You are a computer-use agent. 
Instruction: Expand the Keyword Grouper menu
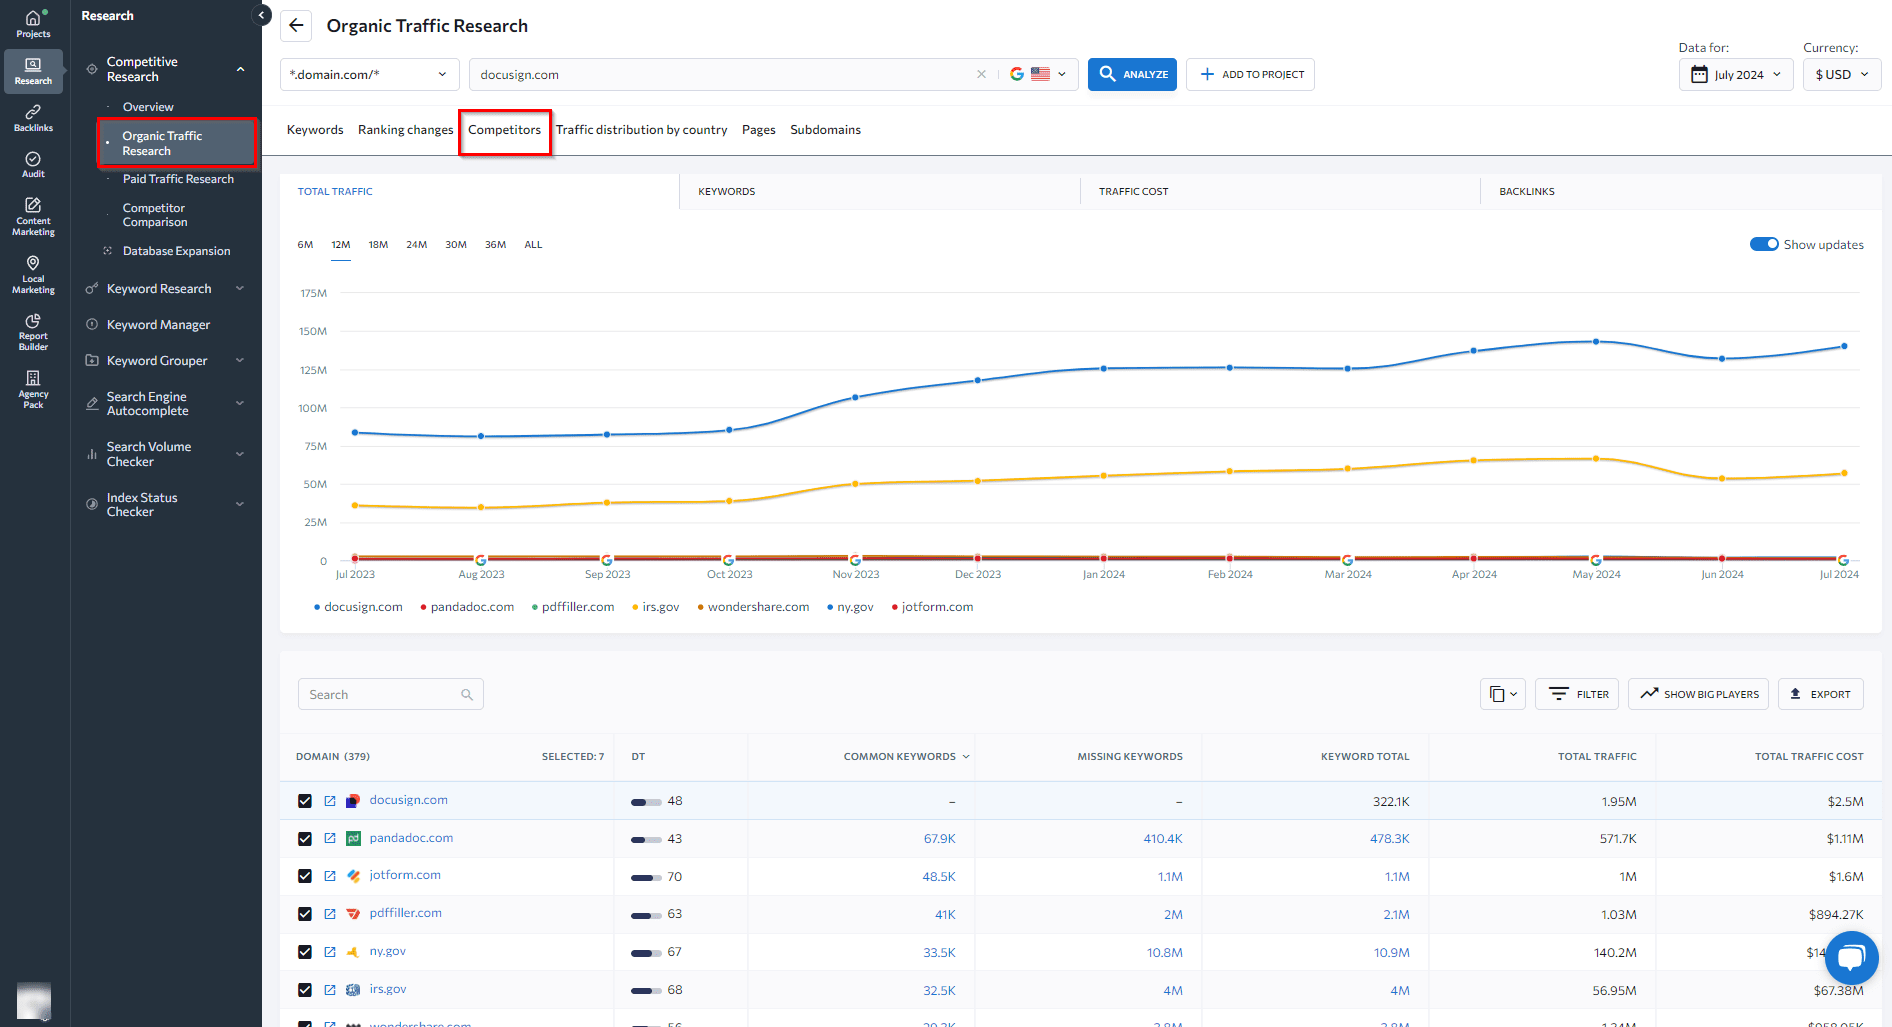tap(240, 361)
